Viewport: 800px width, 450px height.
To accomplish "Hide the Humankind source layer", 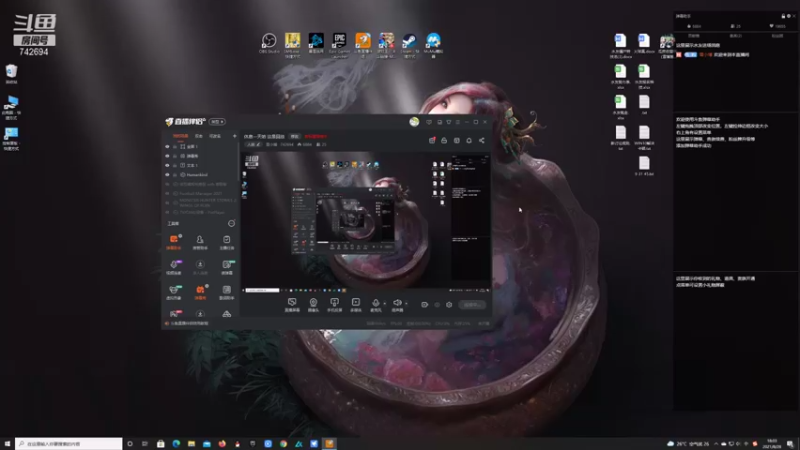I will pyautogui.click(x=167, y=174).
